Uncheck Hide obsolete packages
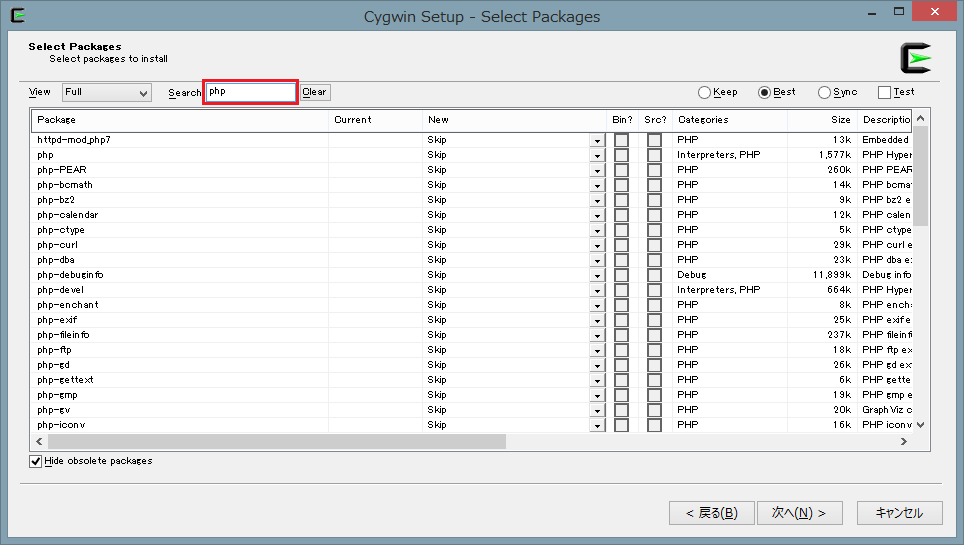 (x=37, y=461)
